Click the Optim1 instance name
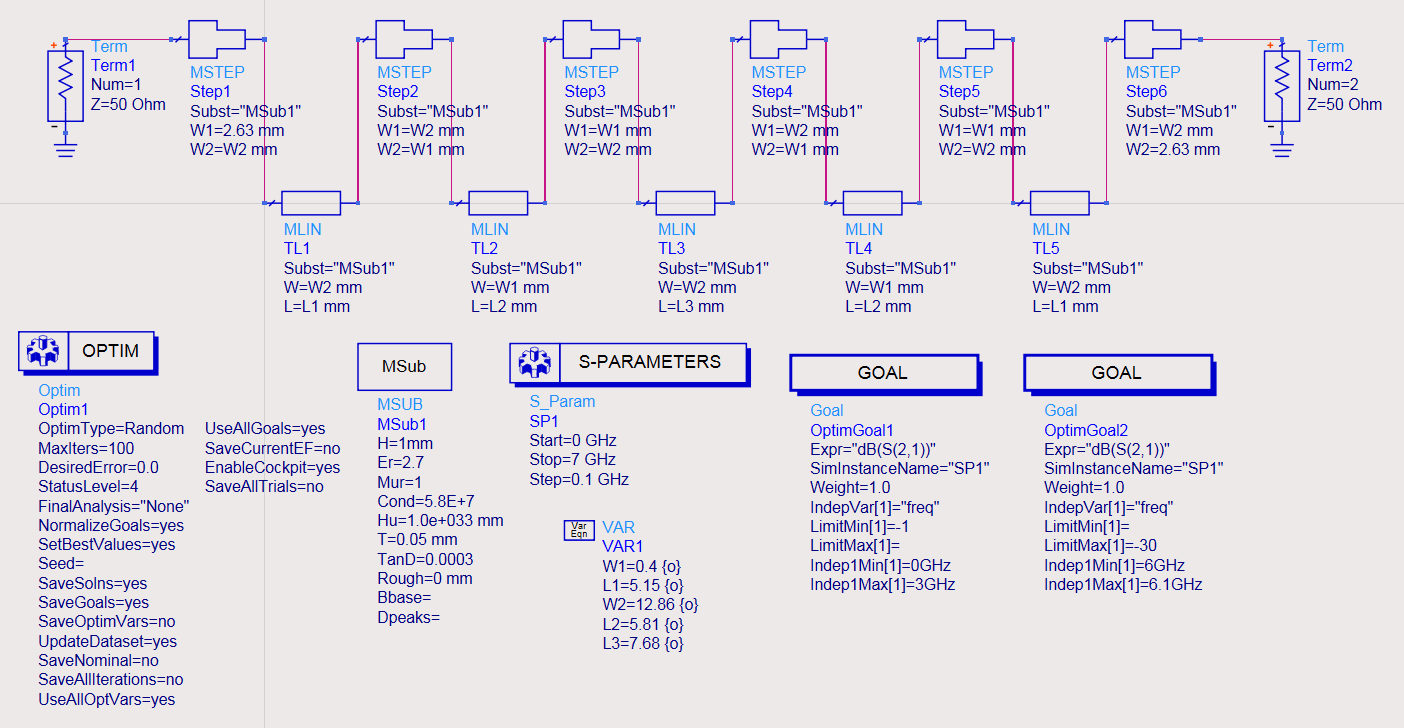1404x728 pixels. [x=63, y=410]
